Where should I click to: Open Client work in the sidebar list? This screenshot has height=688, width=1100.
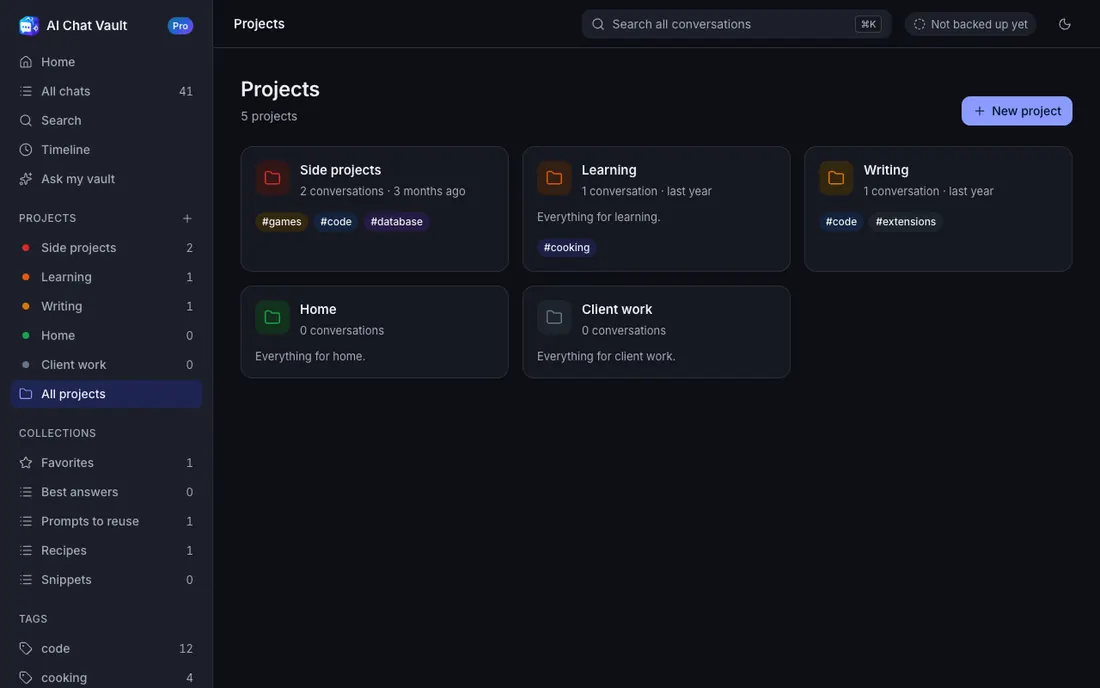106,365
